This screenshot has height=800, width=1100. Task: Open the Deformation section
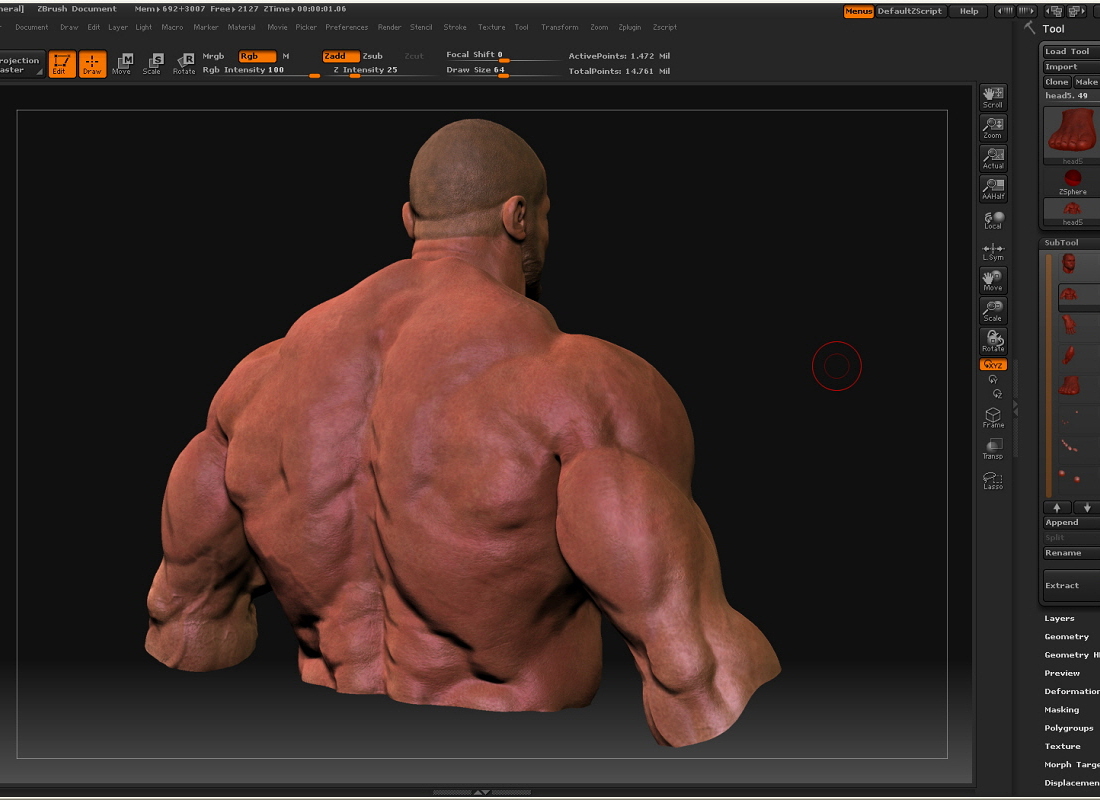(1070, 691)
